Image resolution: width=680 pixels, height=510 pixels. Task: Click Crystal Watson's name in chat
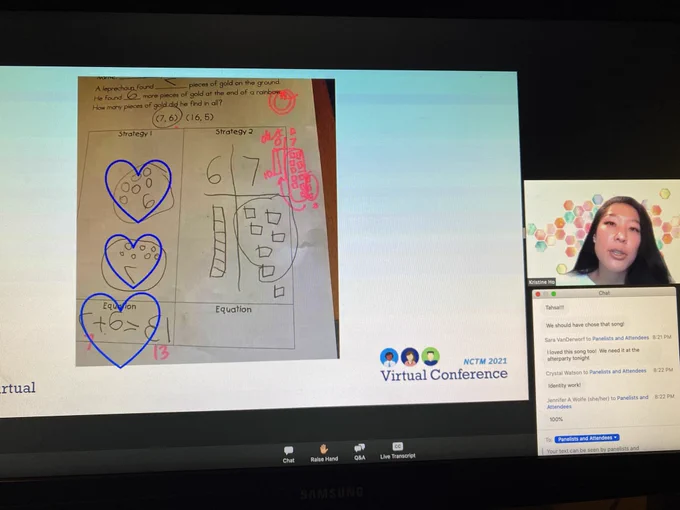pos(563,373)
